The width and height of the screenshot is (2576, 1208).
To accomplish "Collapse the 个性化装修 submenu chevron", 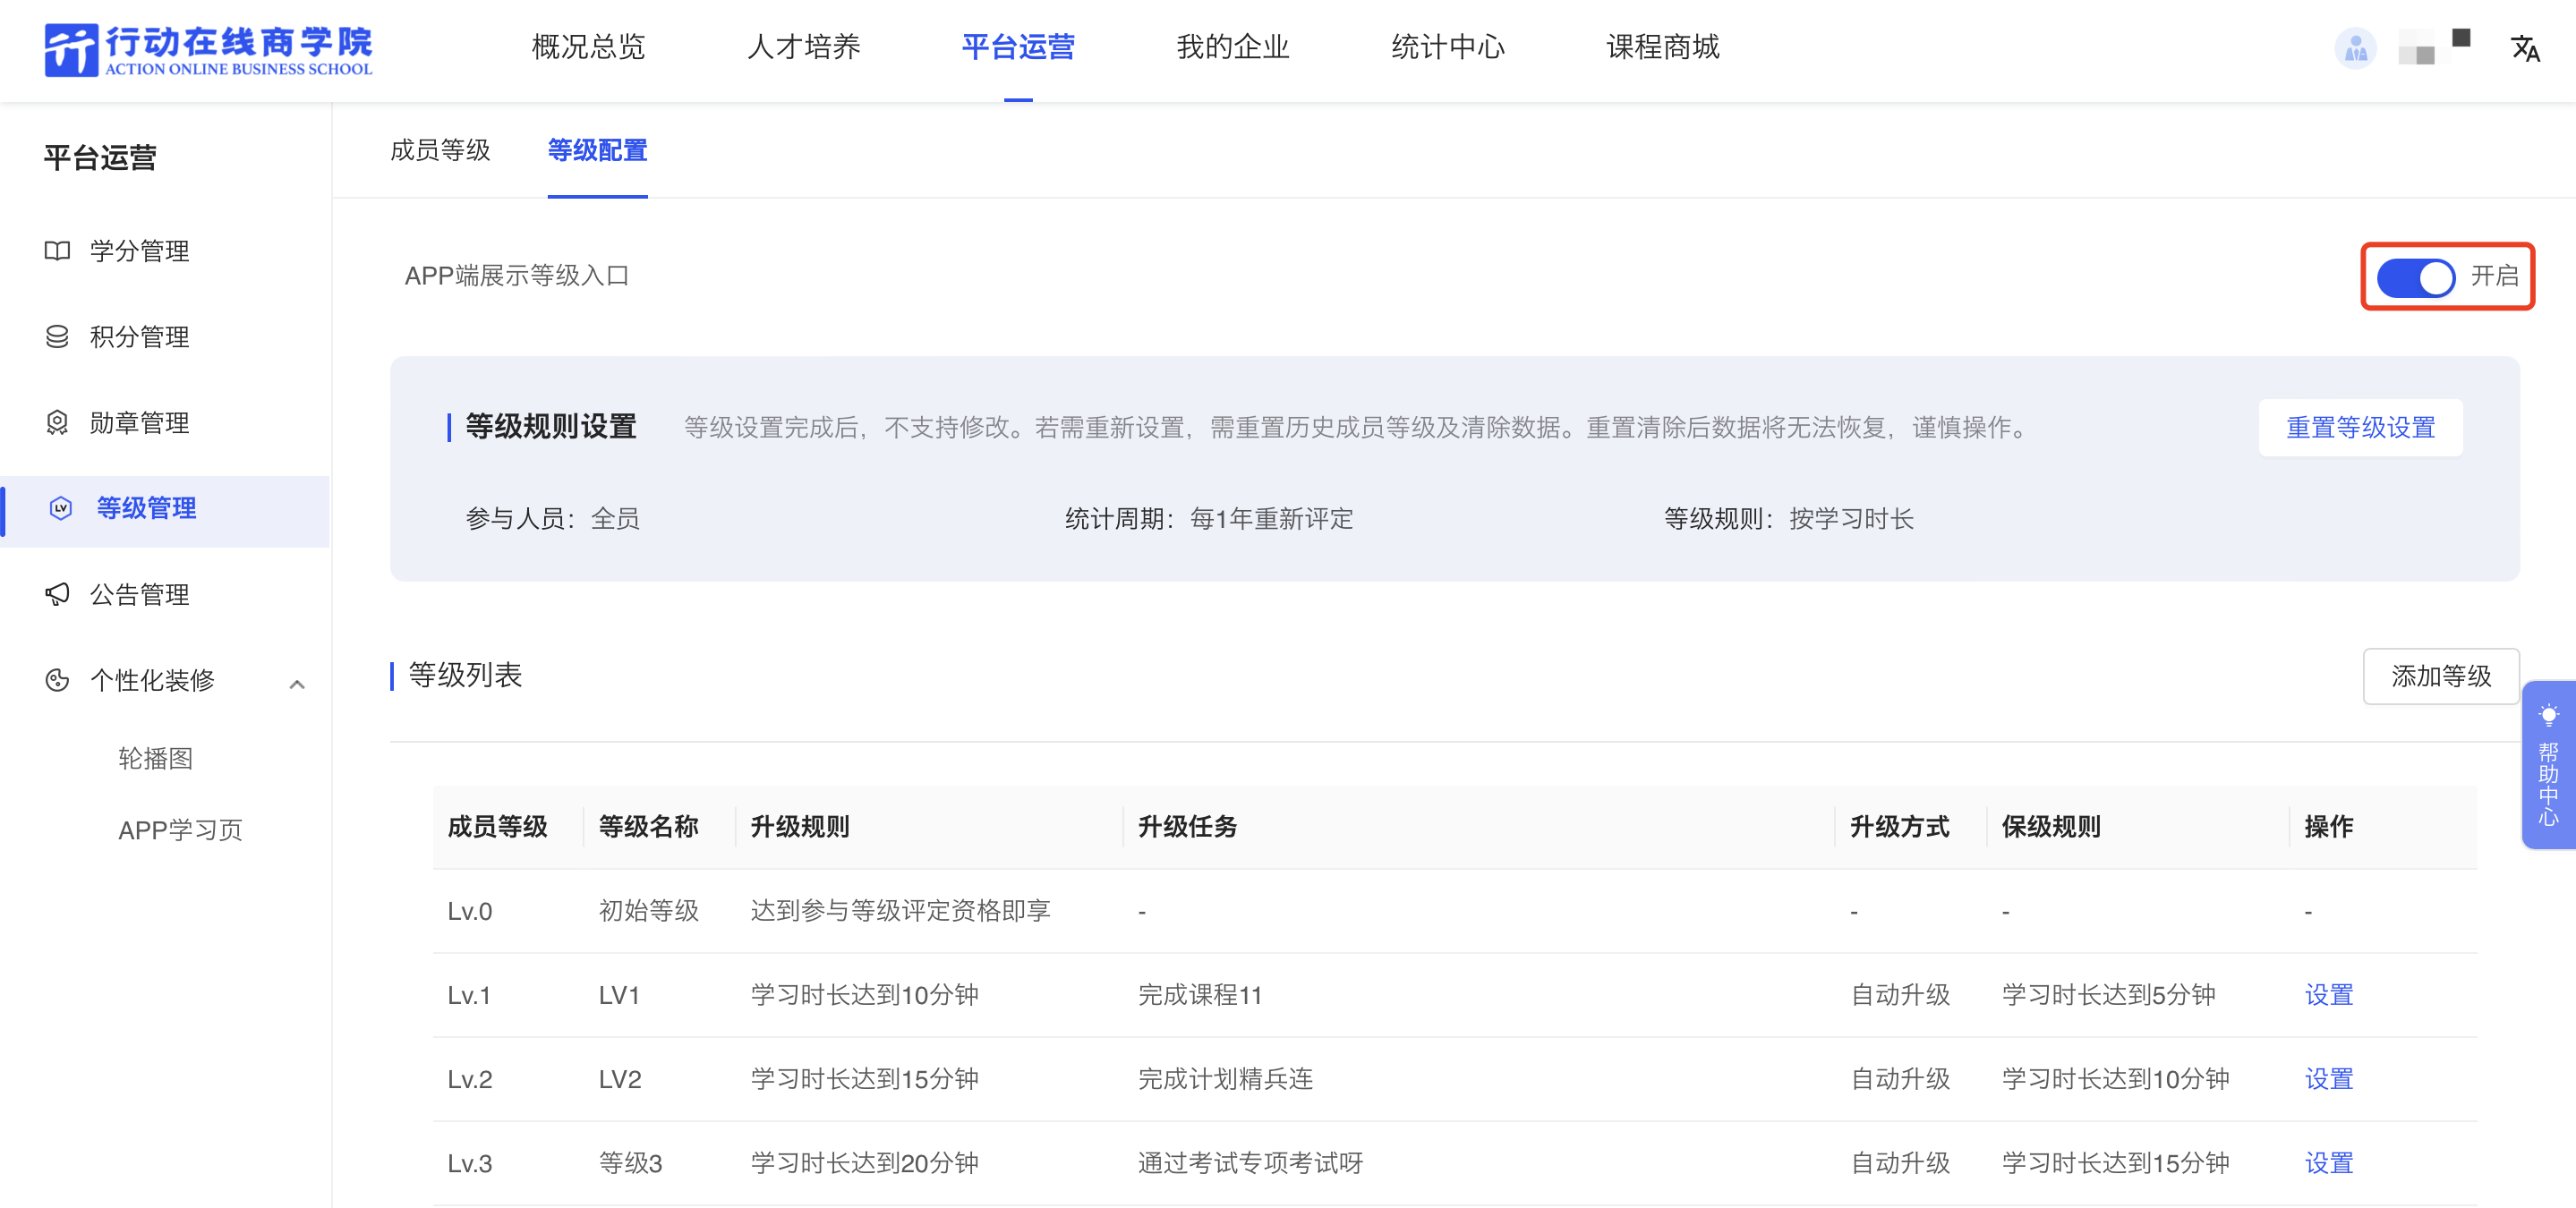I will (296, 684).
